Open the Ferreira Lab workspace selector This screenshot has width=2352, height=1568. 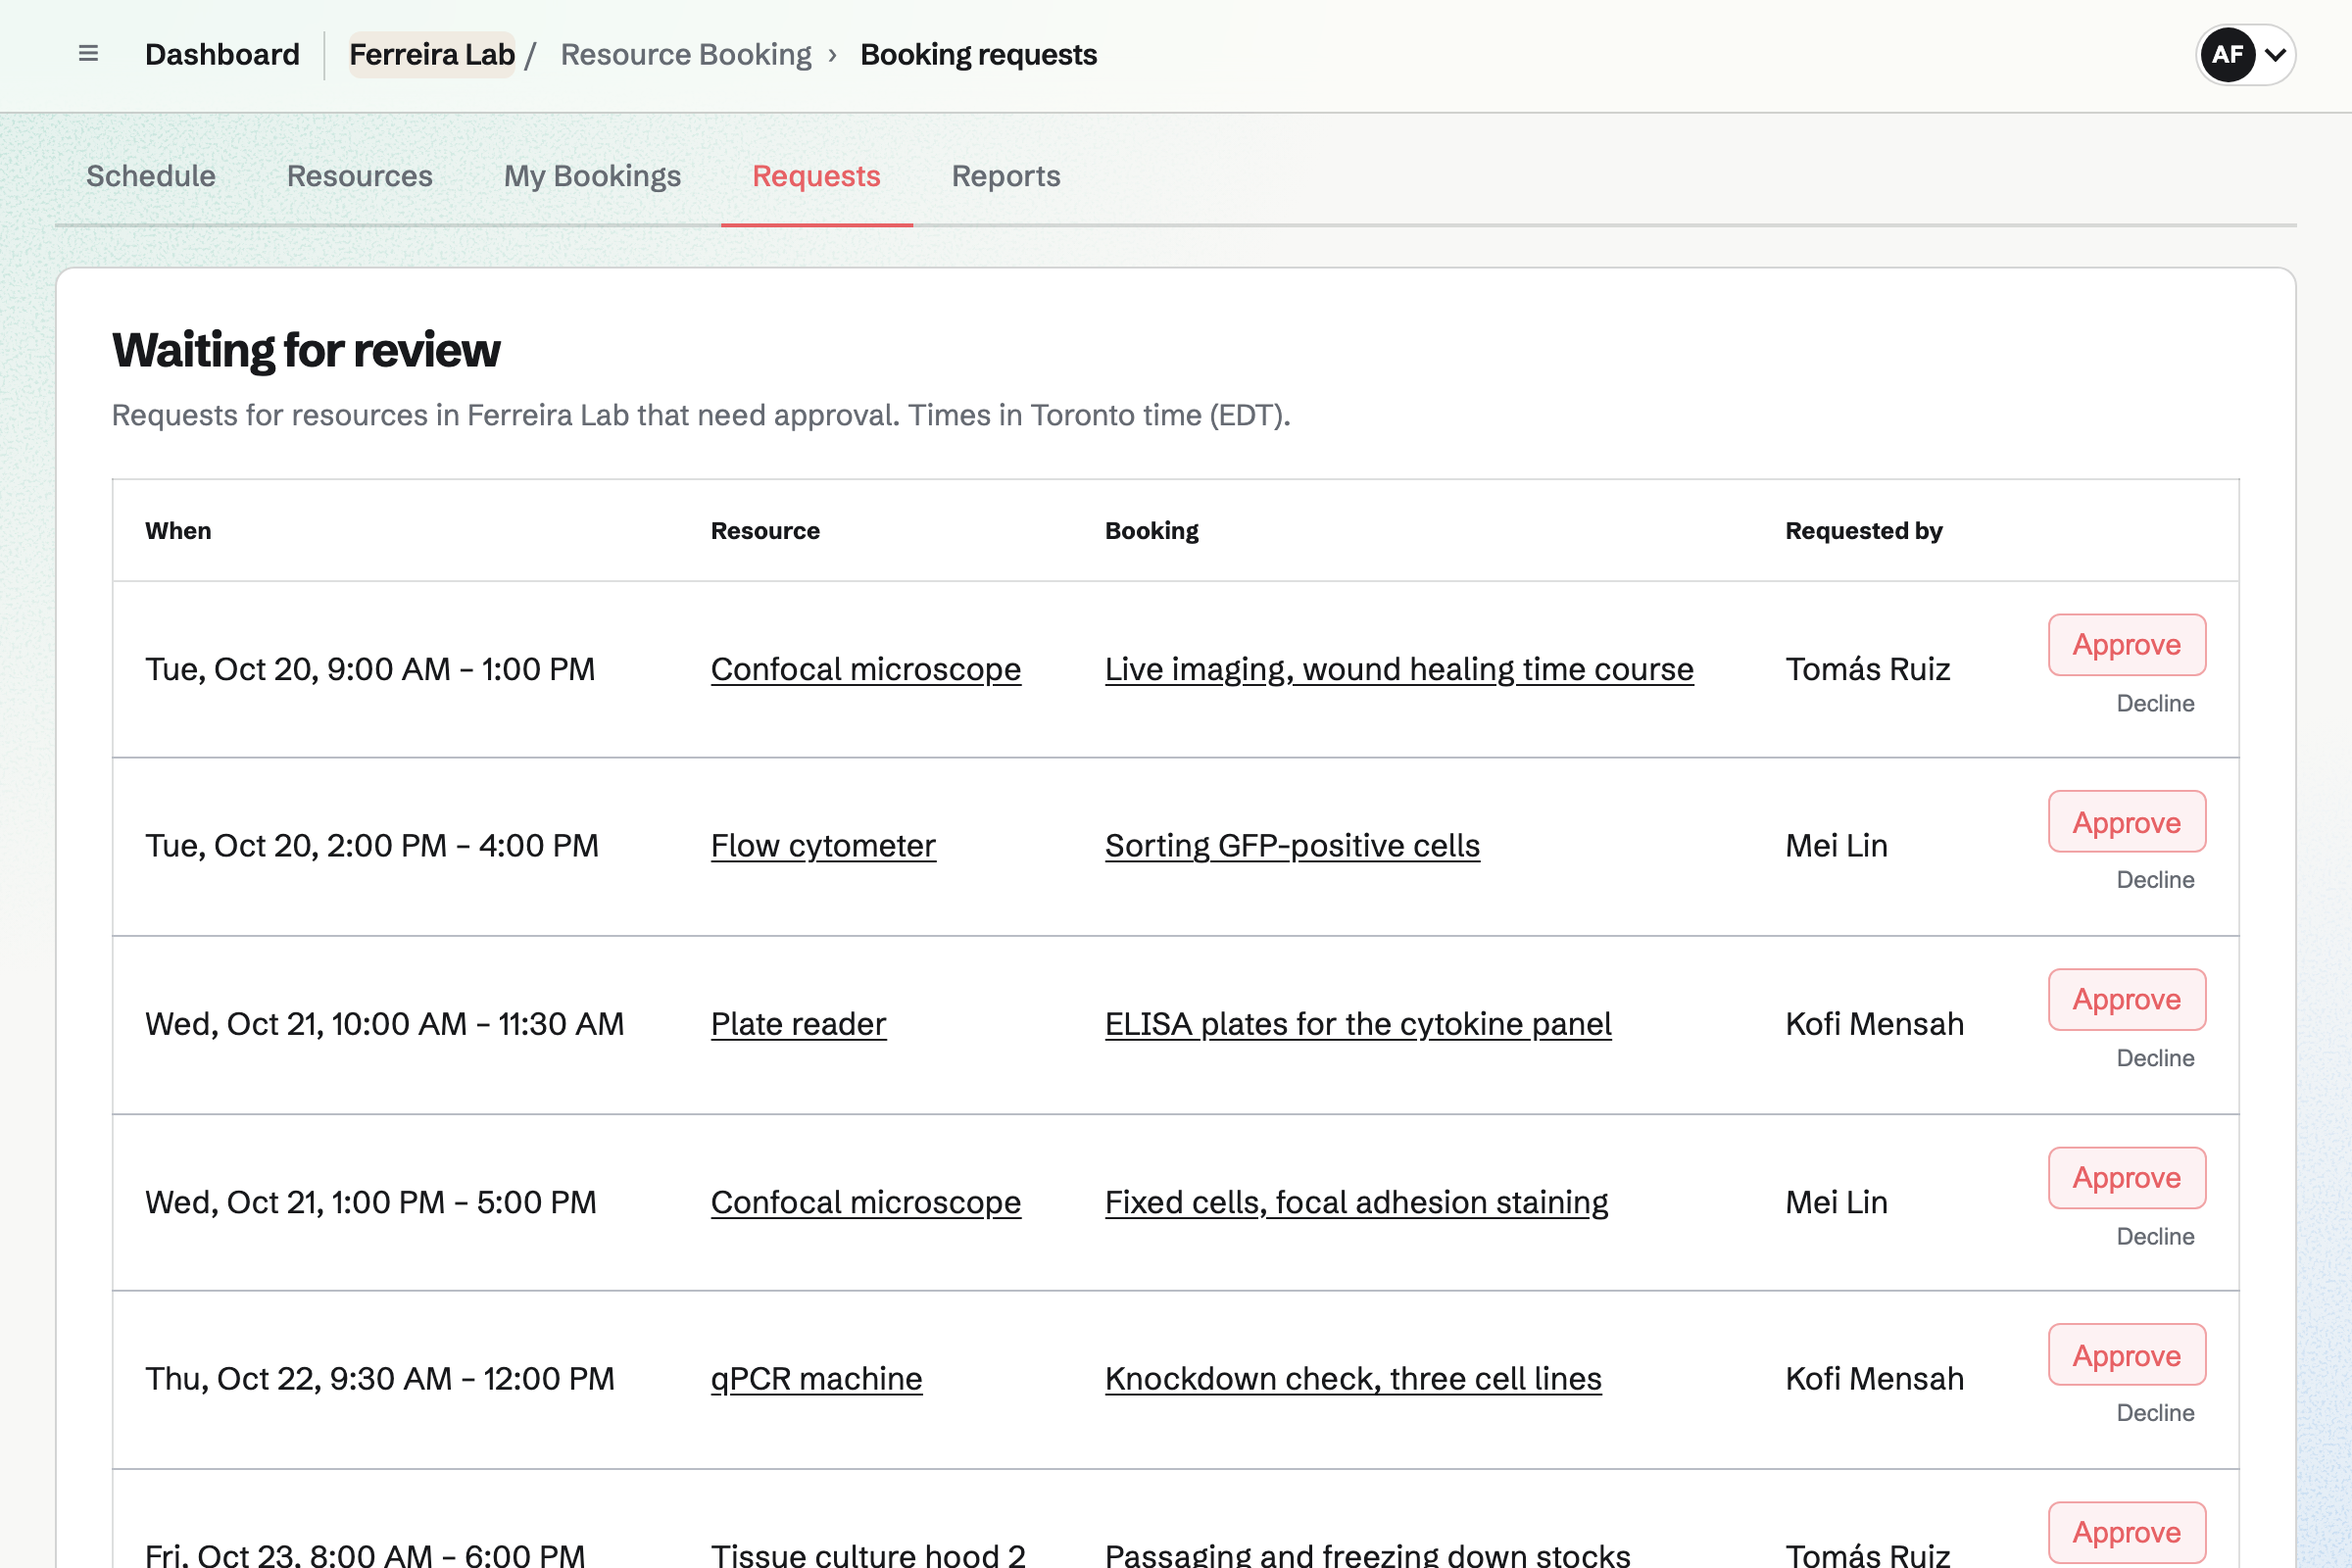coord(432,54)
